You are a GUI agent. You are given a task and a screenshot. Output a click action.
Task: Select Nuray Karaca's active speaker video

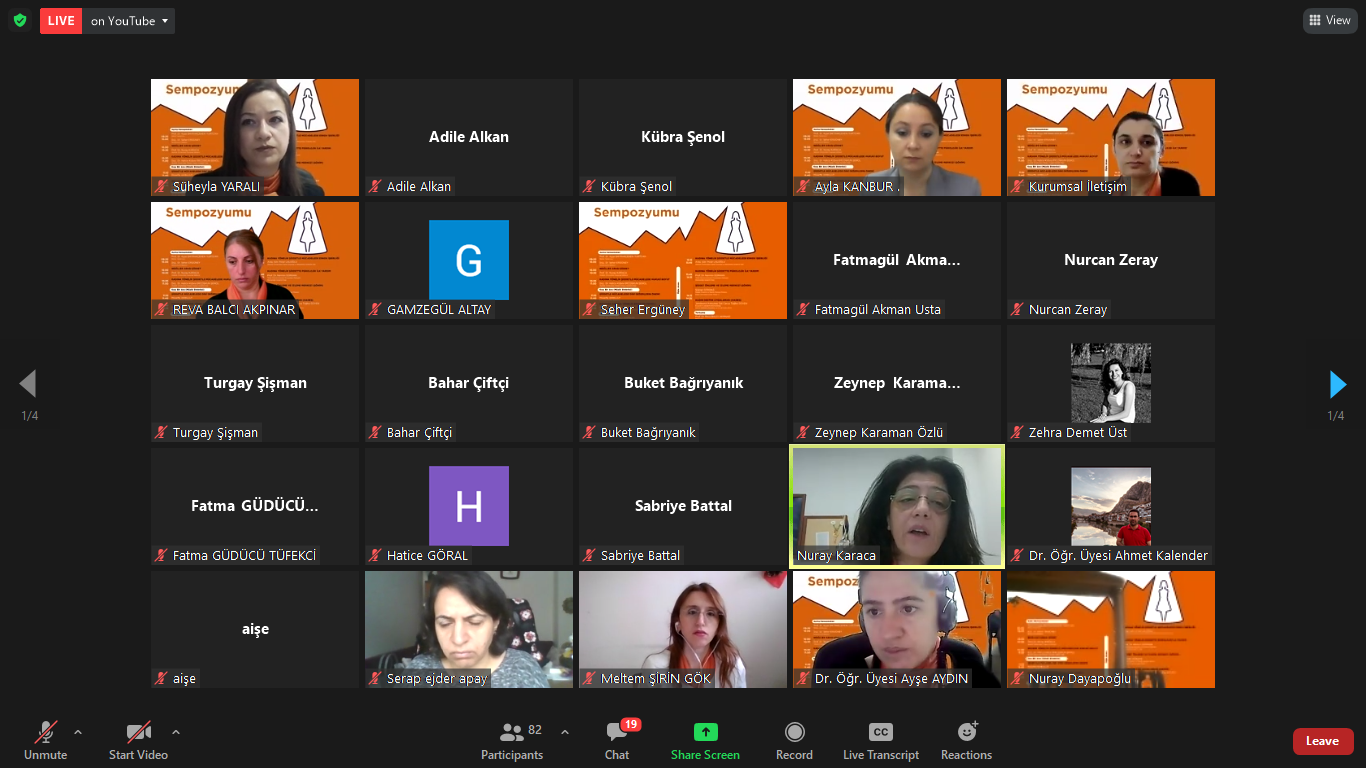pos(897,507)
